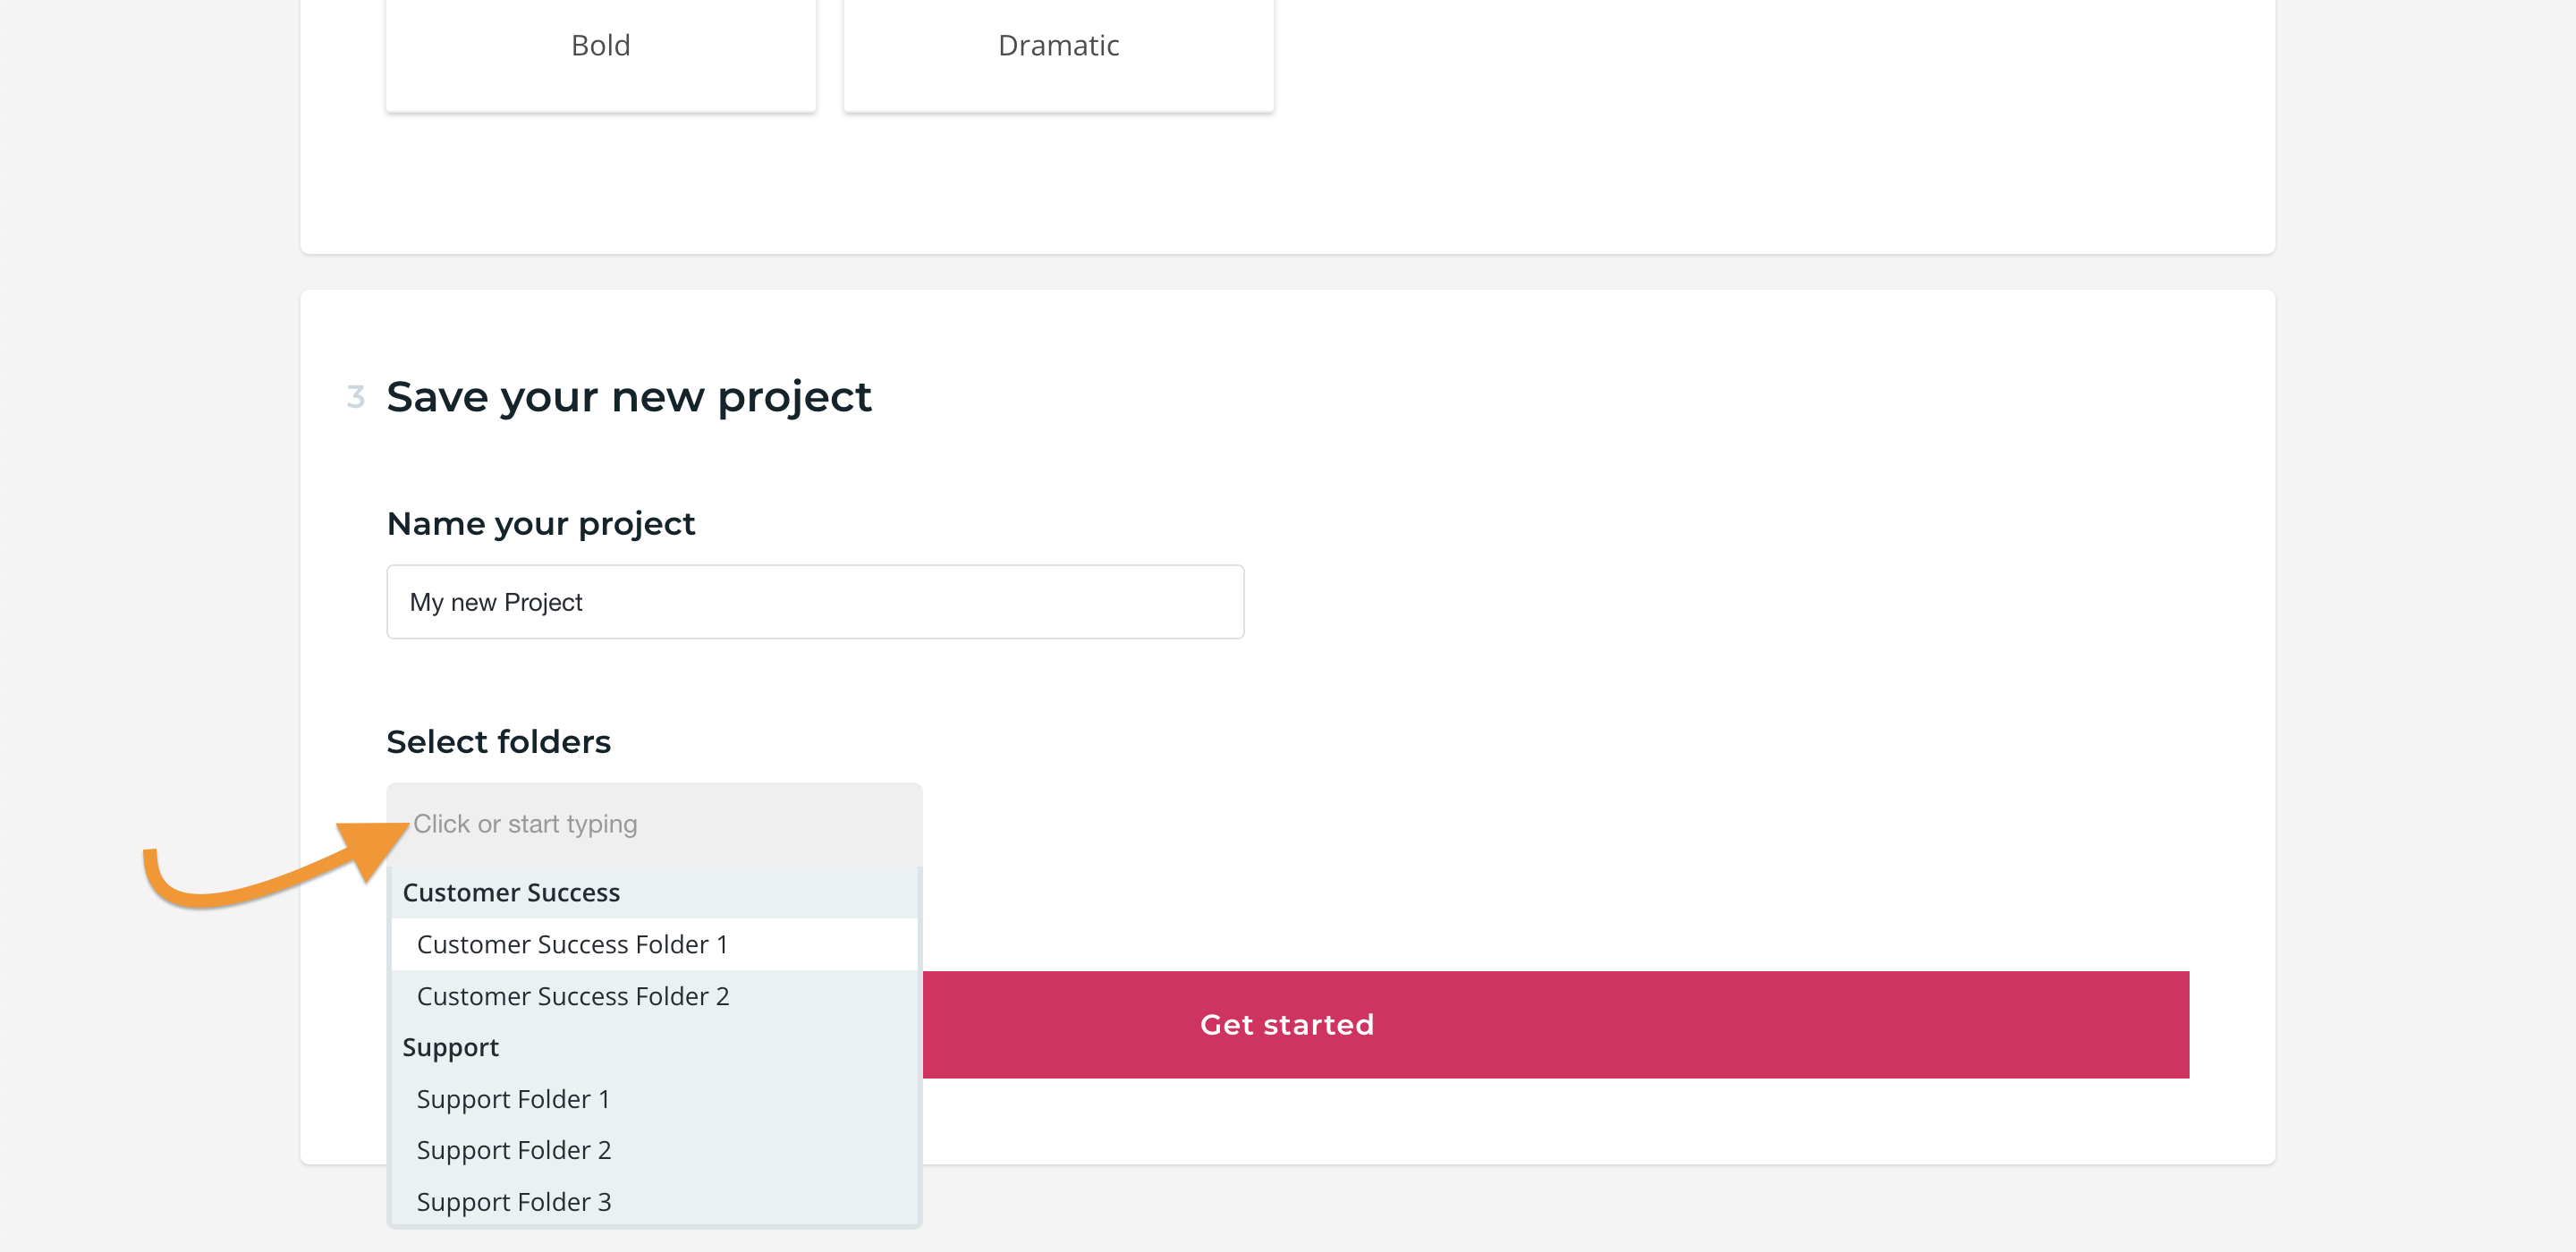This screenshot has height=1252, width=2576.
Task: Click the My new Project text
Action: (496, 602)
